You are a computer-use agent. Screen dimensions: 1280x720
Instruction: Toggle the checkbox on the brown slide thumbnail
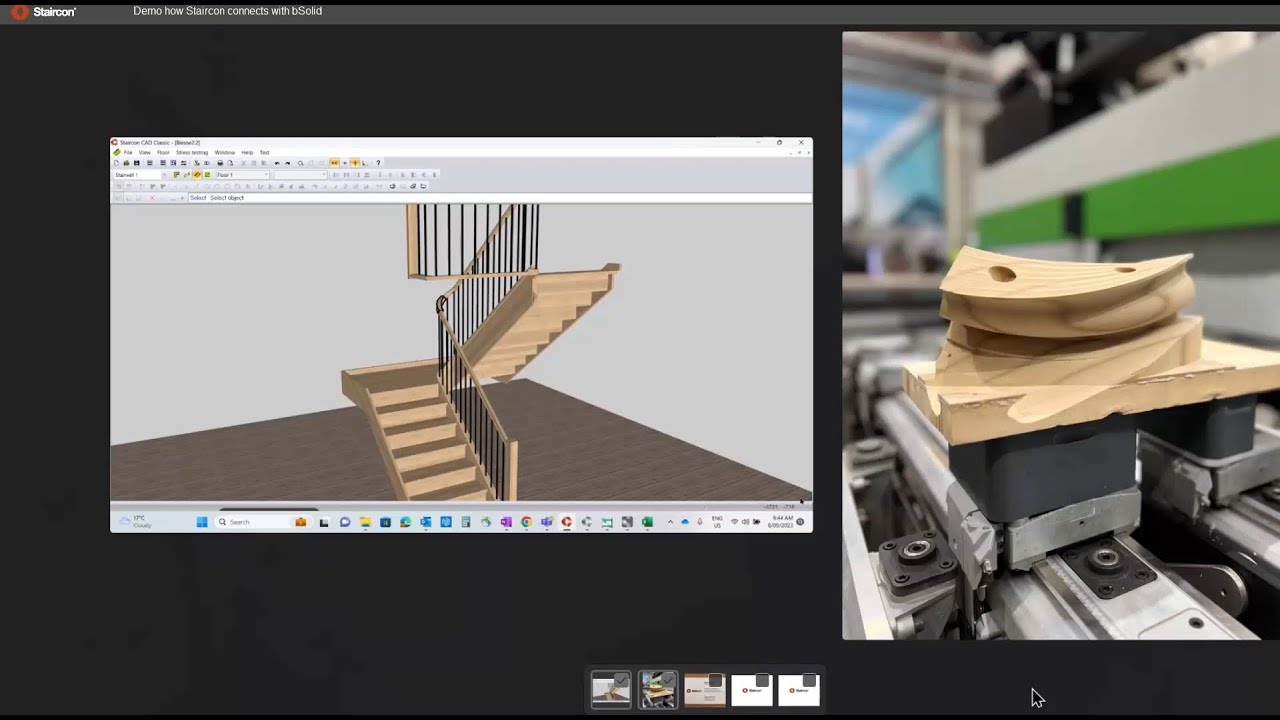pos(715,681)
